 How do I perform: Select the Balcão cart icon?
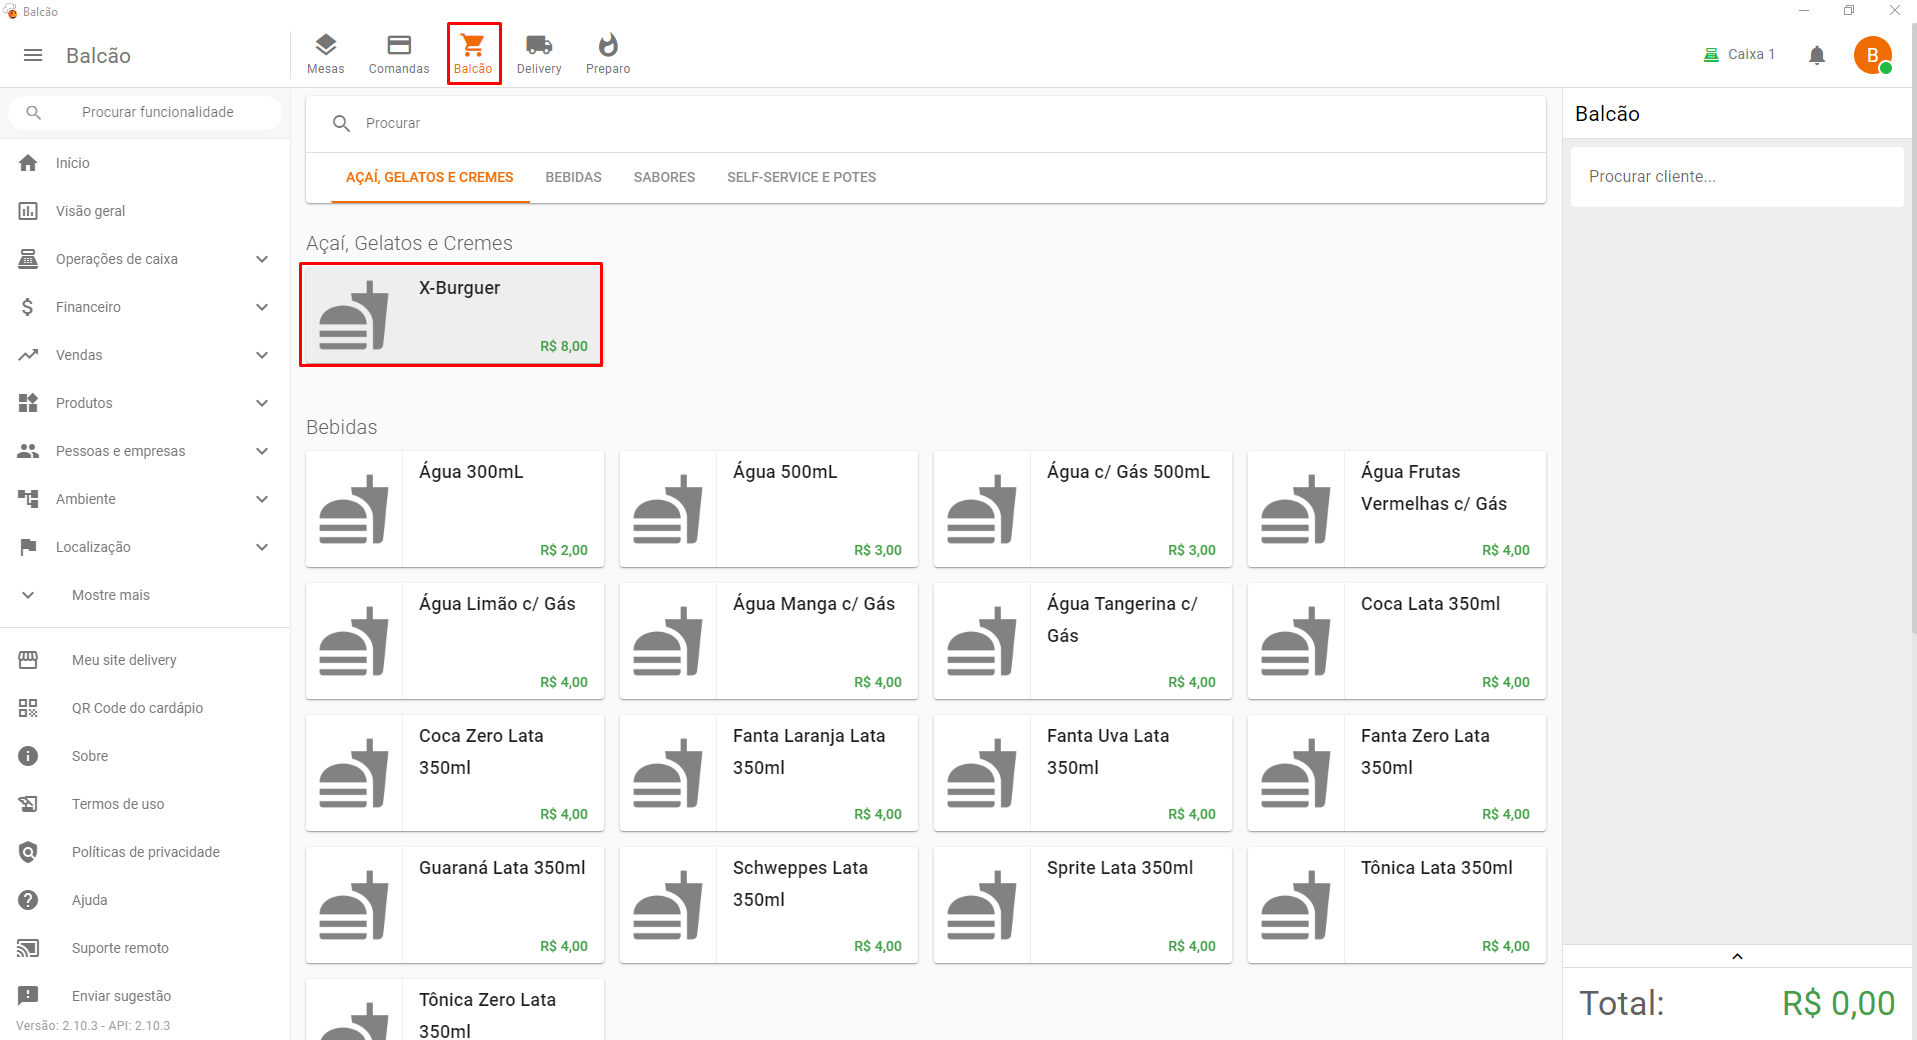click(473, 45)
